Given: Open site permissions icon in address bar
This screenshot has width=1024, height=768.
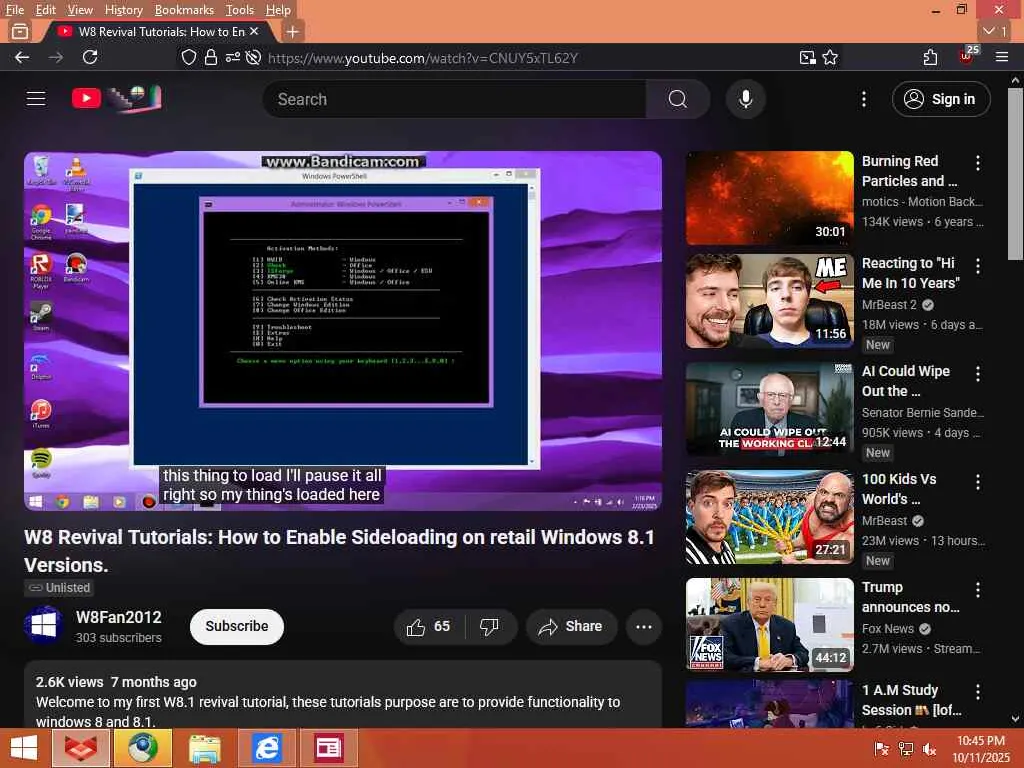Looking at the screenshot, I should [232, 57].
